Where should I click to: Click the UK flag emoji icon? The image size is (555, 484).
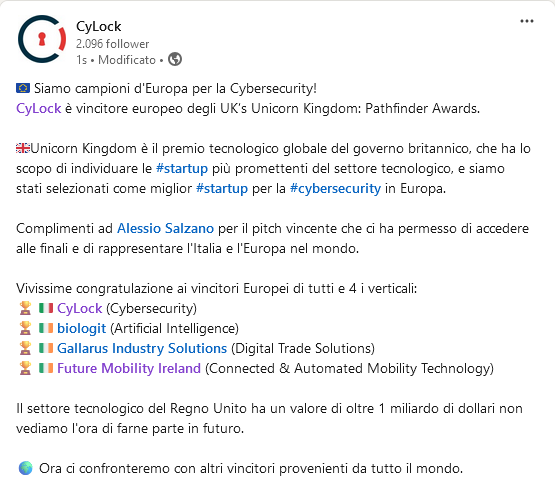tap(23, 148)
